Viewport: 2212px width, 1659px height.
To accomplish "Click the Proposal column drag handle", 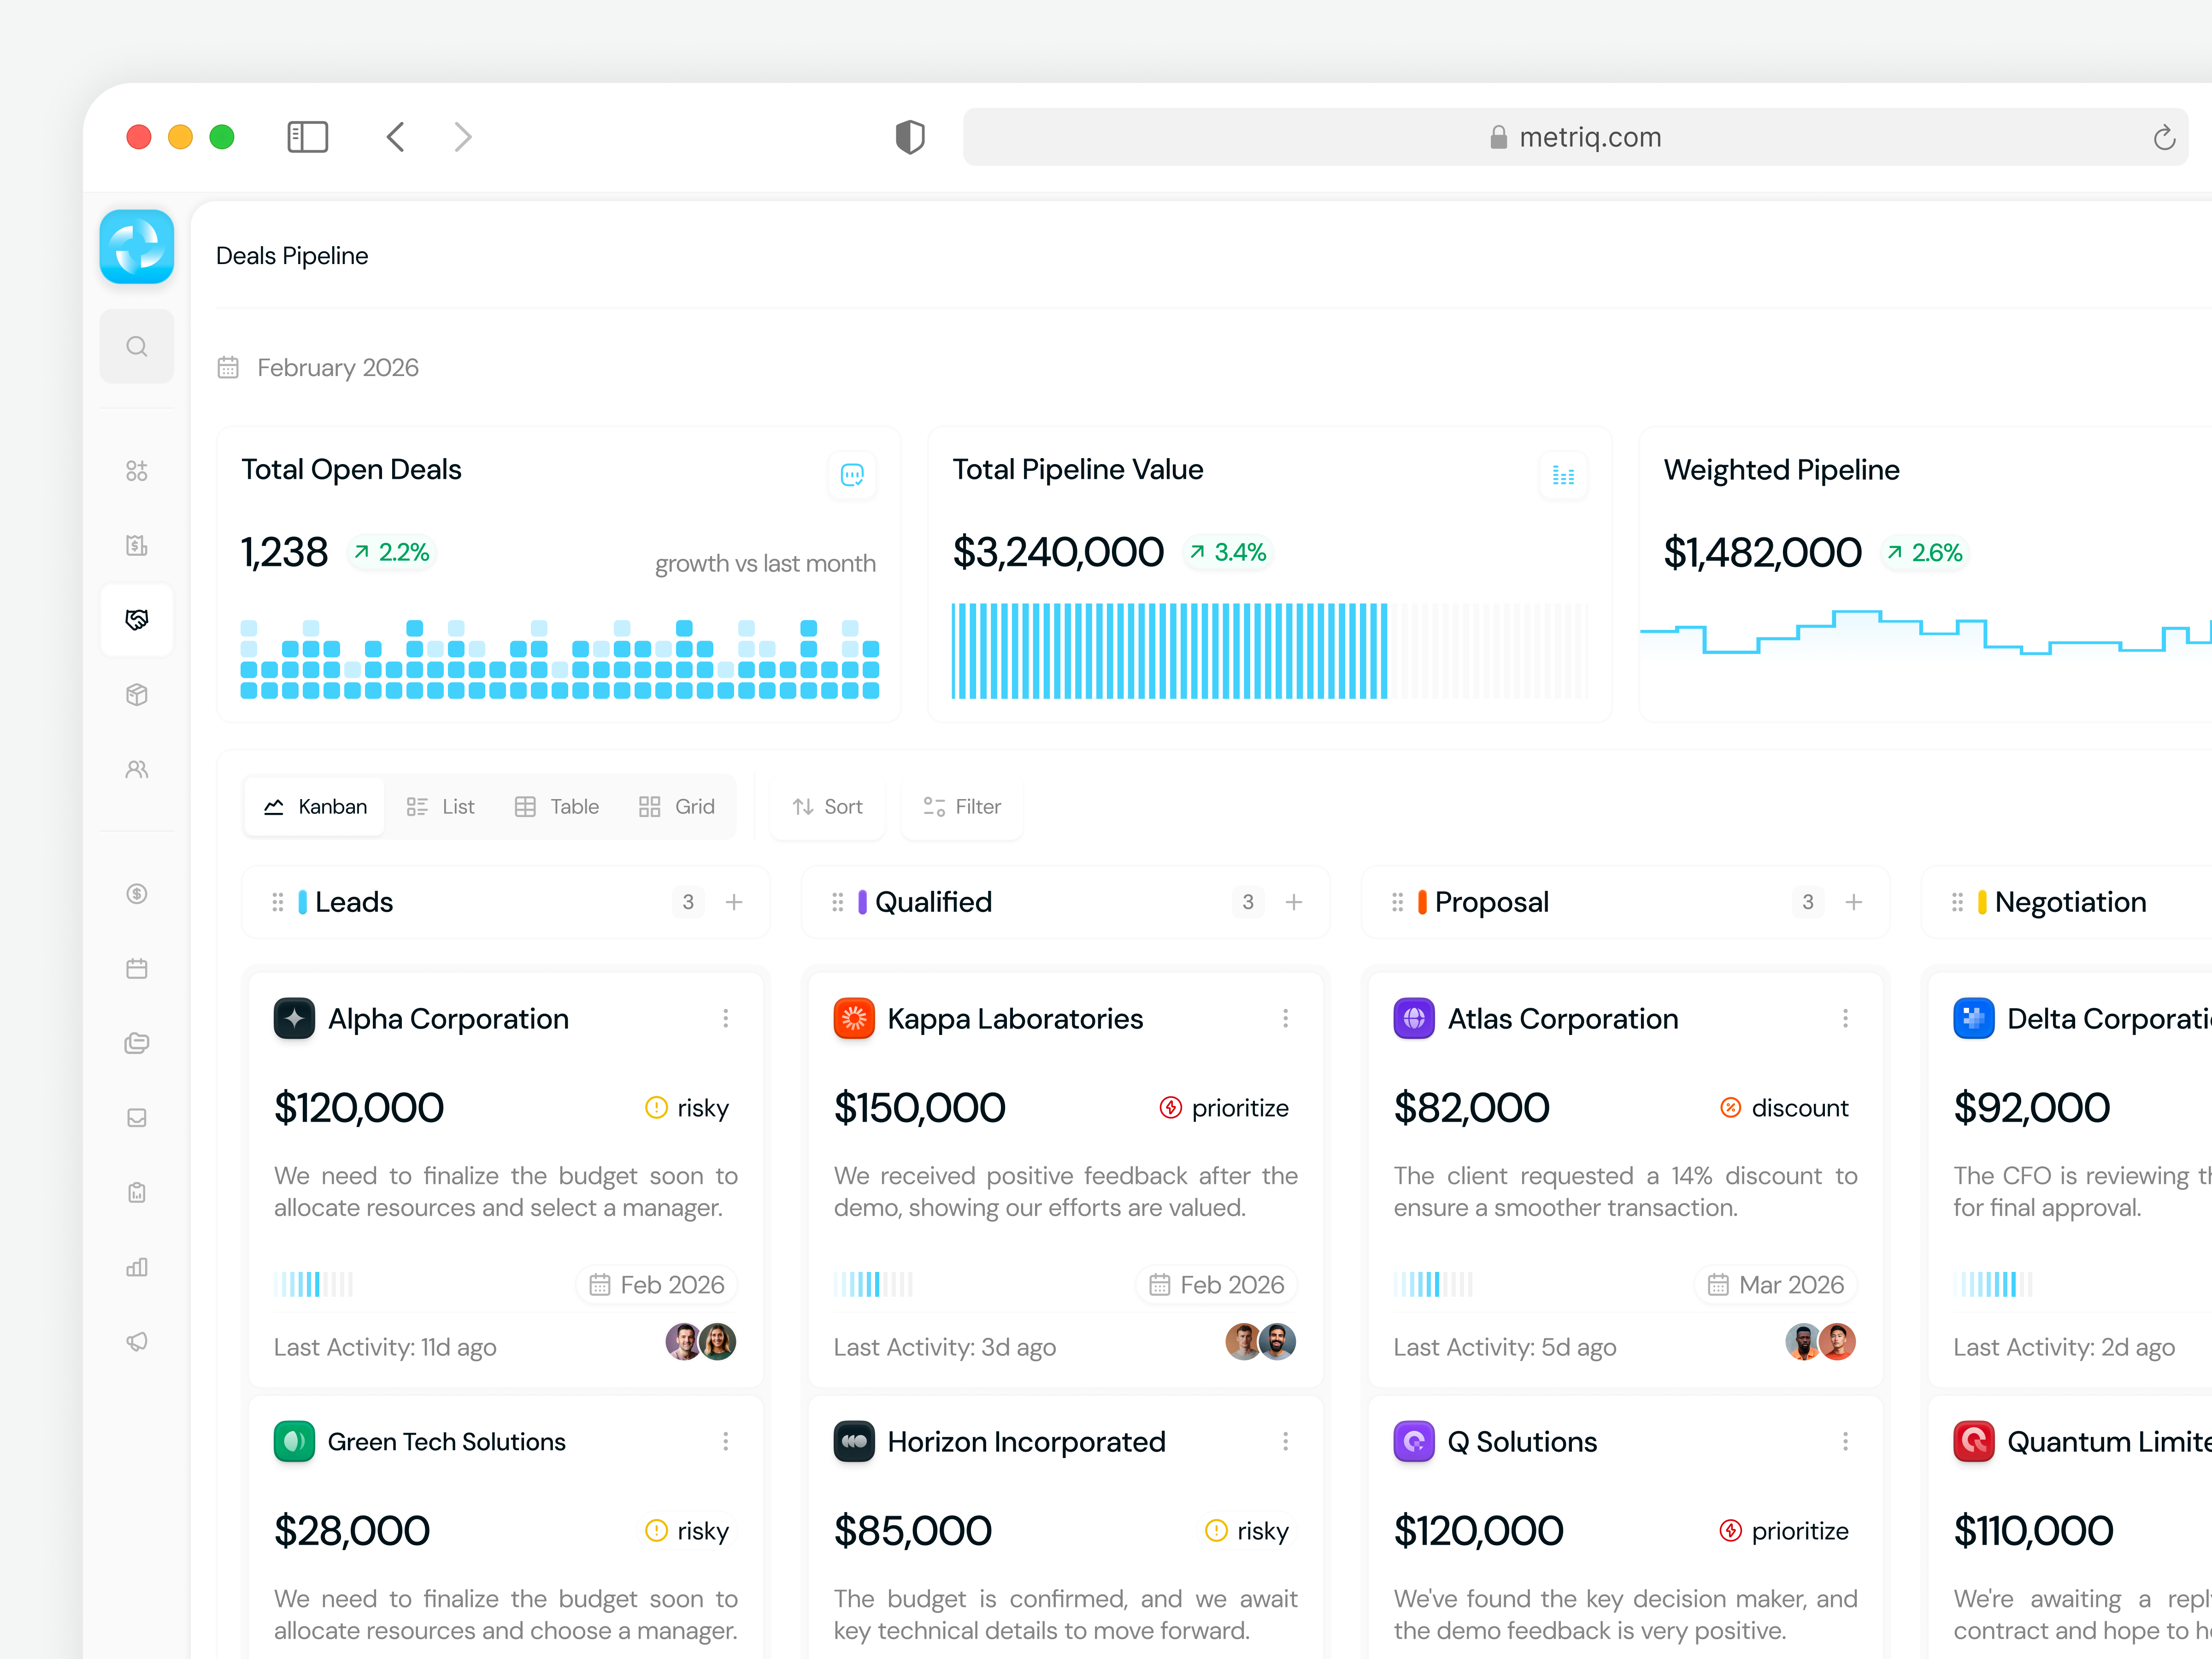I will 1398,902.
